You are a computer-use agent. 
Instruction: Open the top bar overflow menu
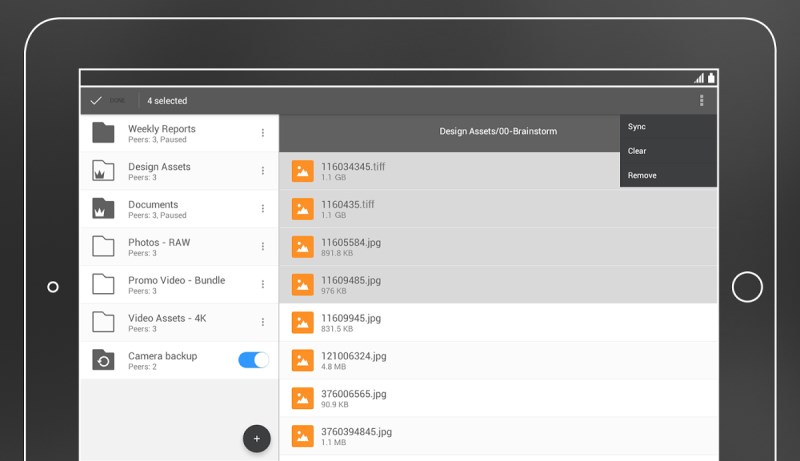tap(702, 100)
